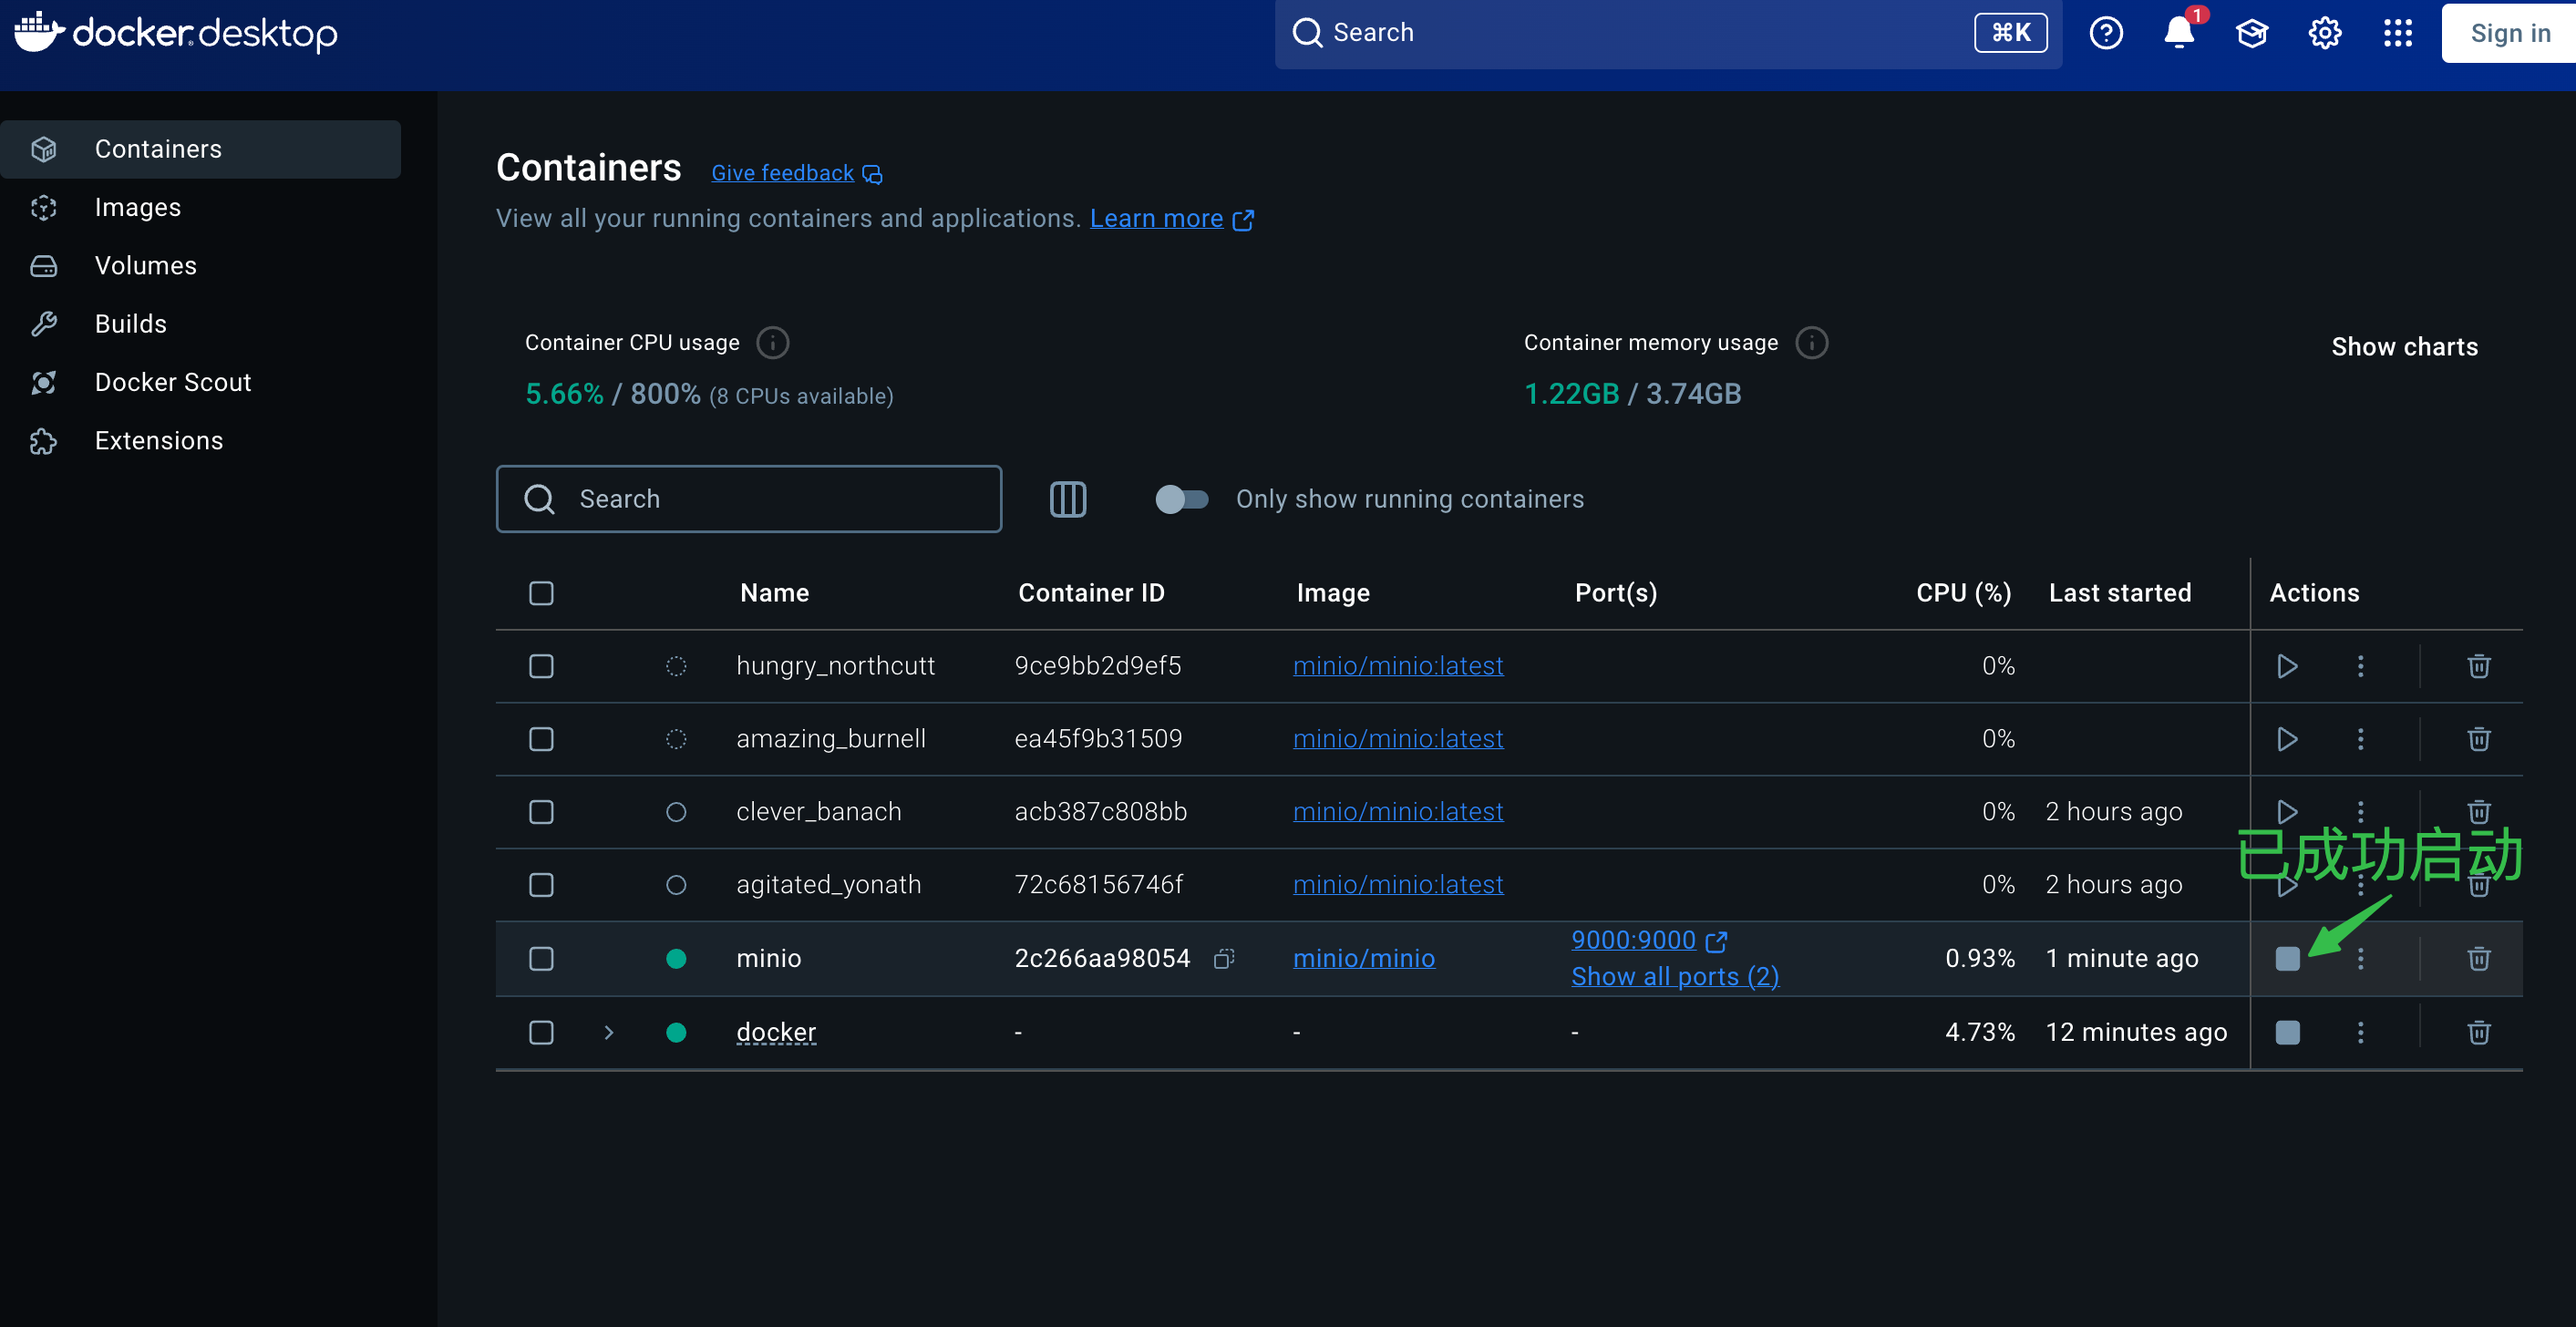Image resolution: width=2576 pixels, height=1327 pixels.
Task: Open the settings gear icon
Action: (x=2324, y=33)
